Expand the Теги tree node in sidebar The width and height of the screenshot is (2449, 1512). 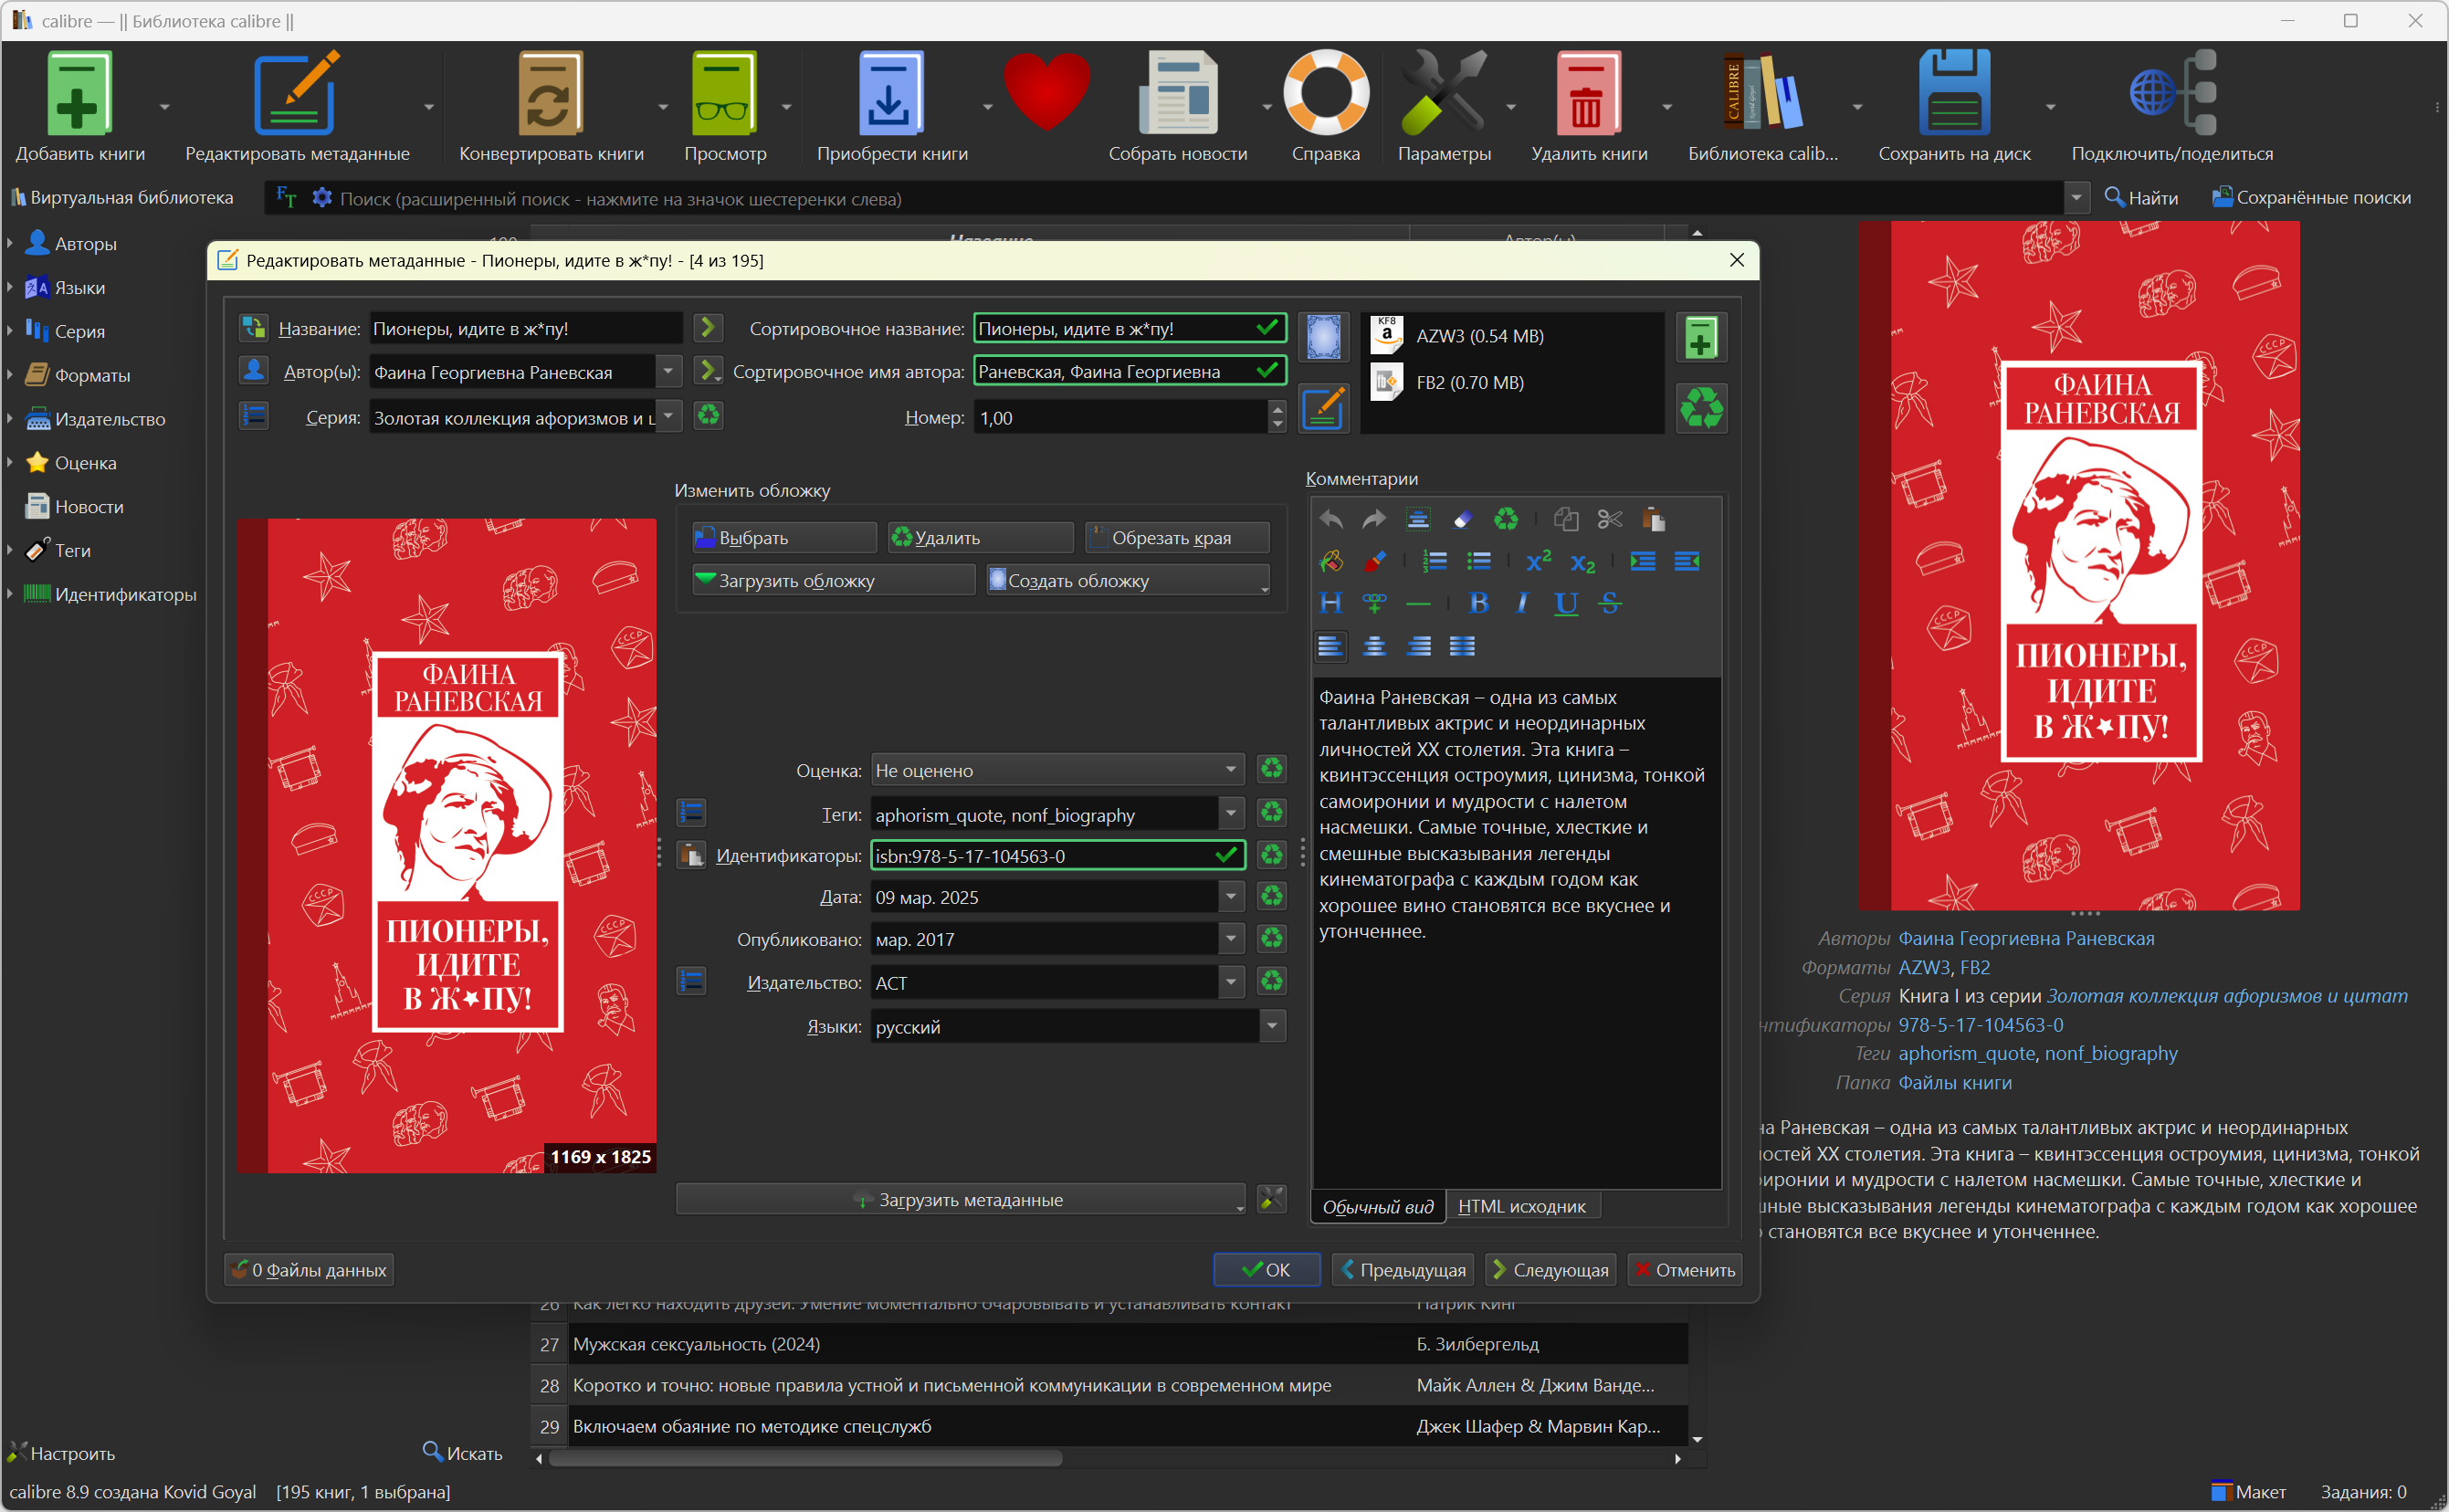point(10,550)
